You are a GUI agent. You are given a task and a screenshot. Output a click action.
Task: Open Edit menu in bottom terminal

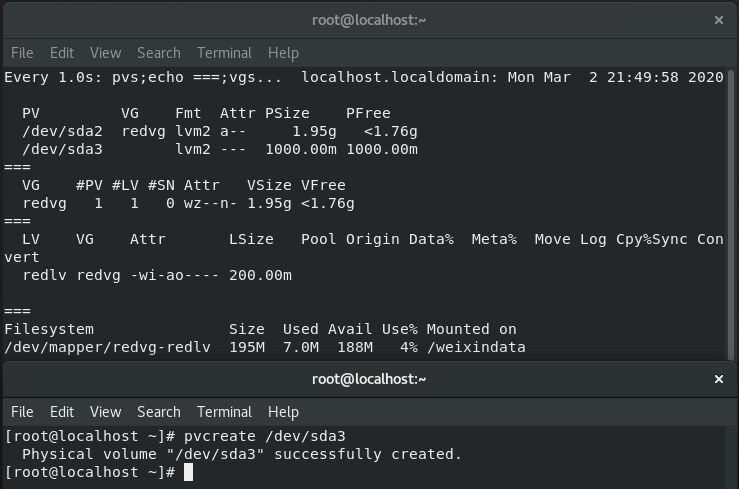(62, 412)
